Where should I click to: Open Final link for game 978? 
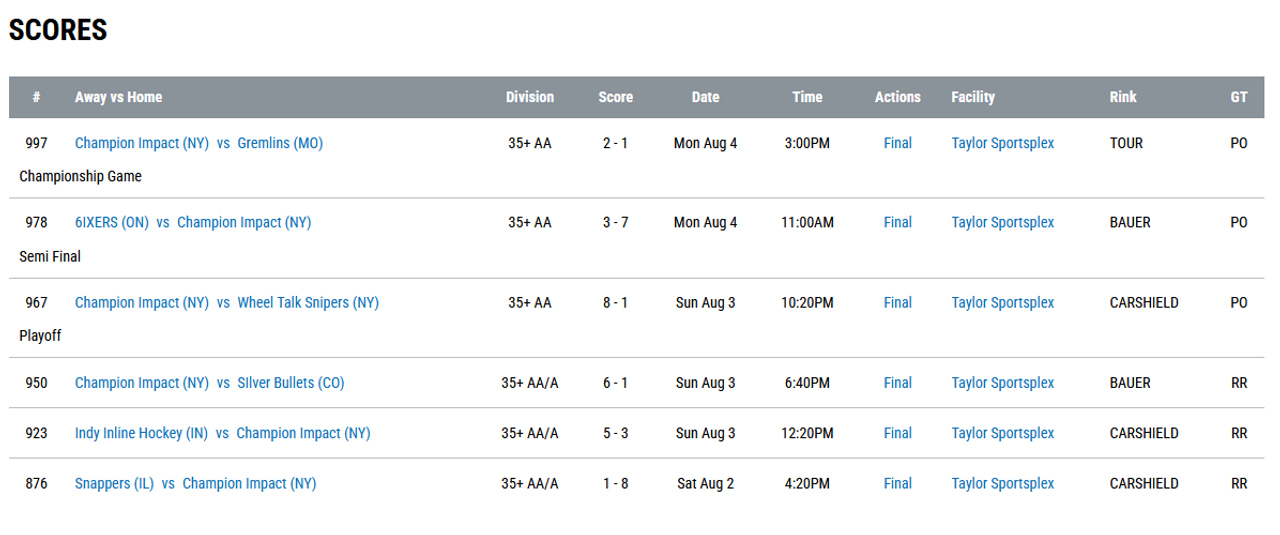click(x=898, y=222)
